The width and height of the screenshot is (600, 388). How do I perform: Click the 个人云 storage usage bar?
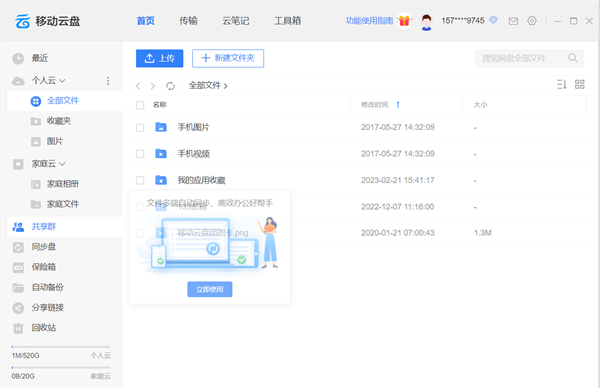pos(61,347)
